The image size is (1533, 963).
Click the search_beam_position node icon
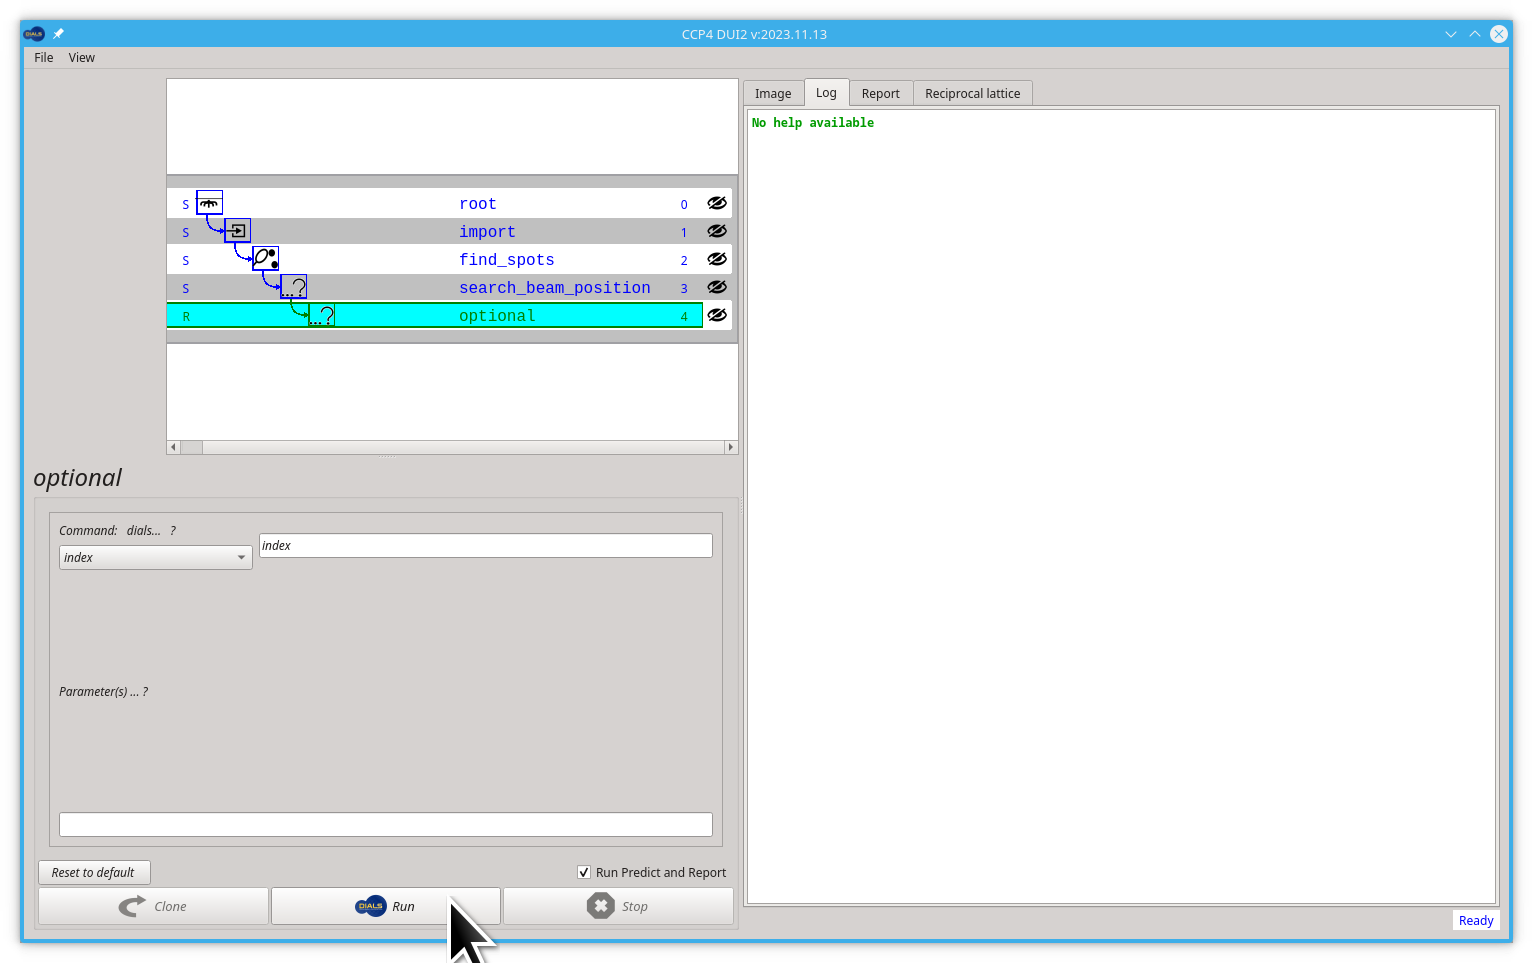point(293,287)
